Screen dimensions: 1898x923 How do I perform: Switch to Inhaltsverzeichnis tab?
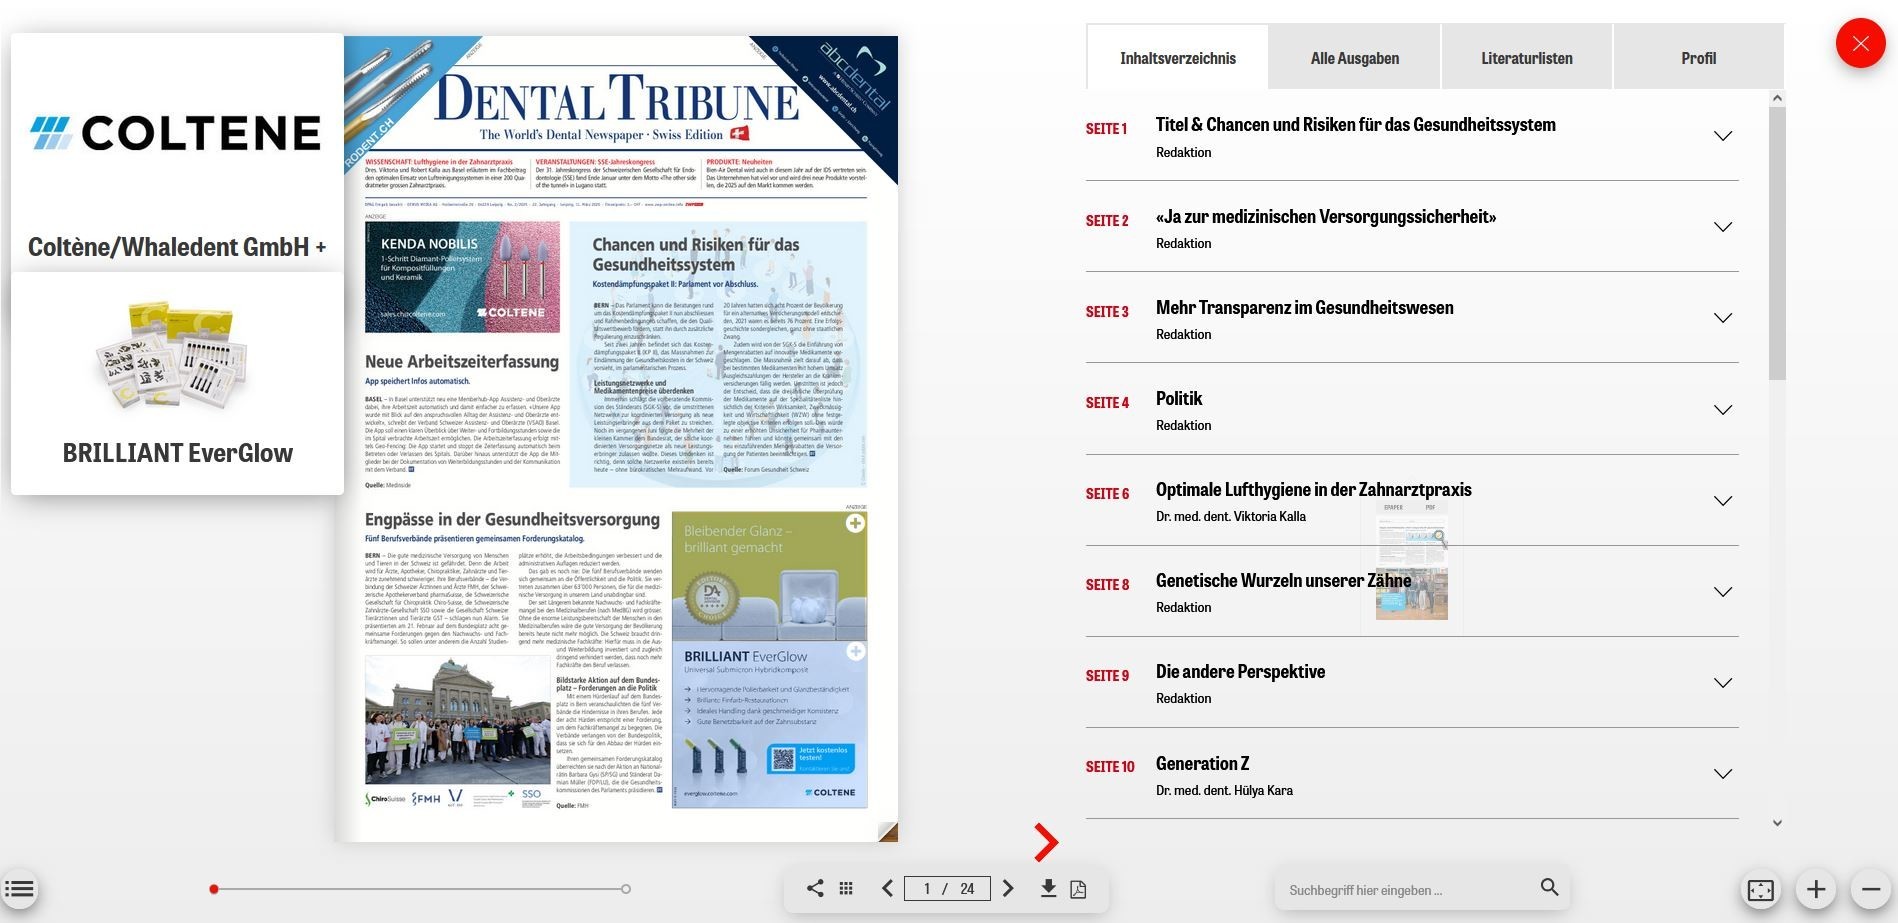point(1177,58)
